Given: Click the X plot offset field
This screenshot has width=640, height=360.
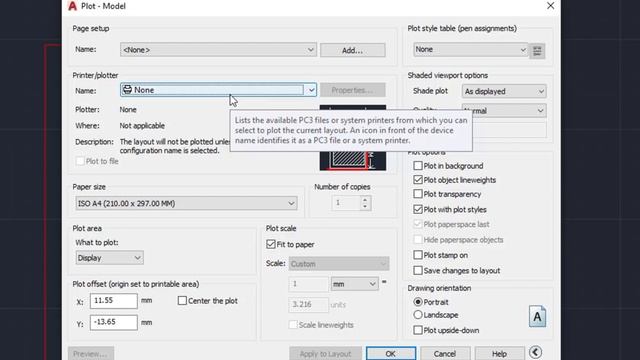Looking at the screenshot, I should coord(113,301).
